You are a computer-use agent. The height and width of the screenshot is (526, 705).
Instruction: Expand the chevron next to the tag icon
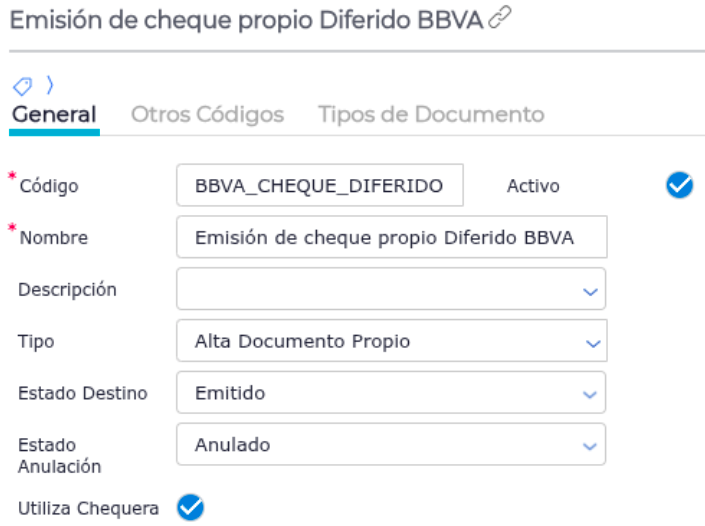click(x=49, y=86)
